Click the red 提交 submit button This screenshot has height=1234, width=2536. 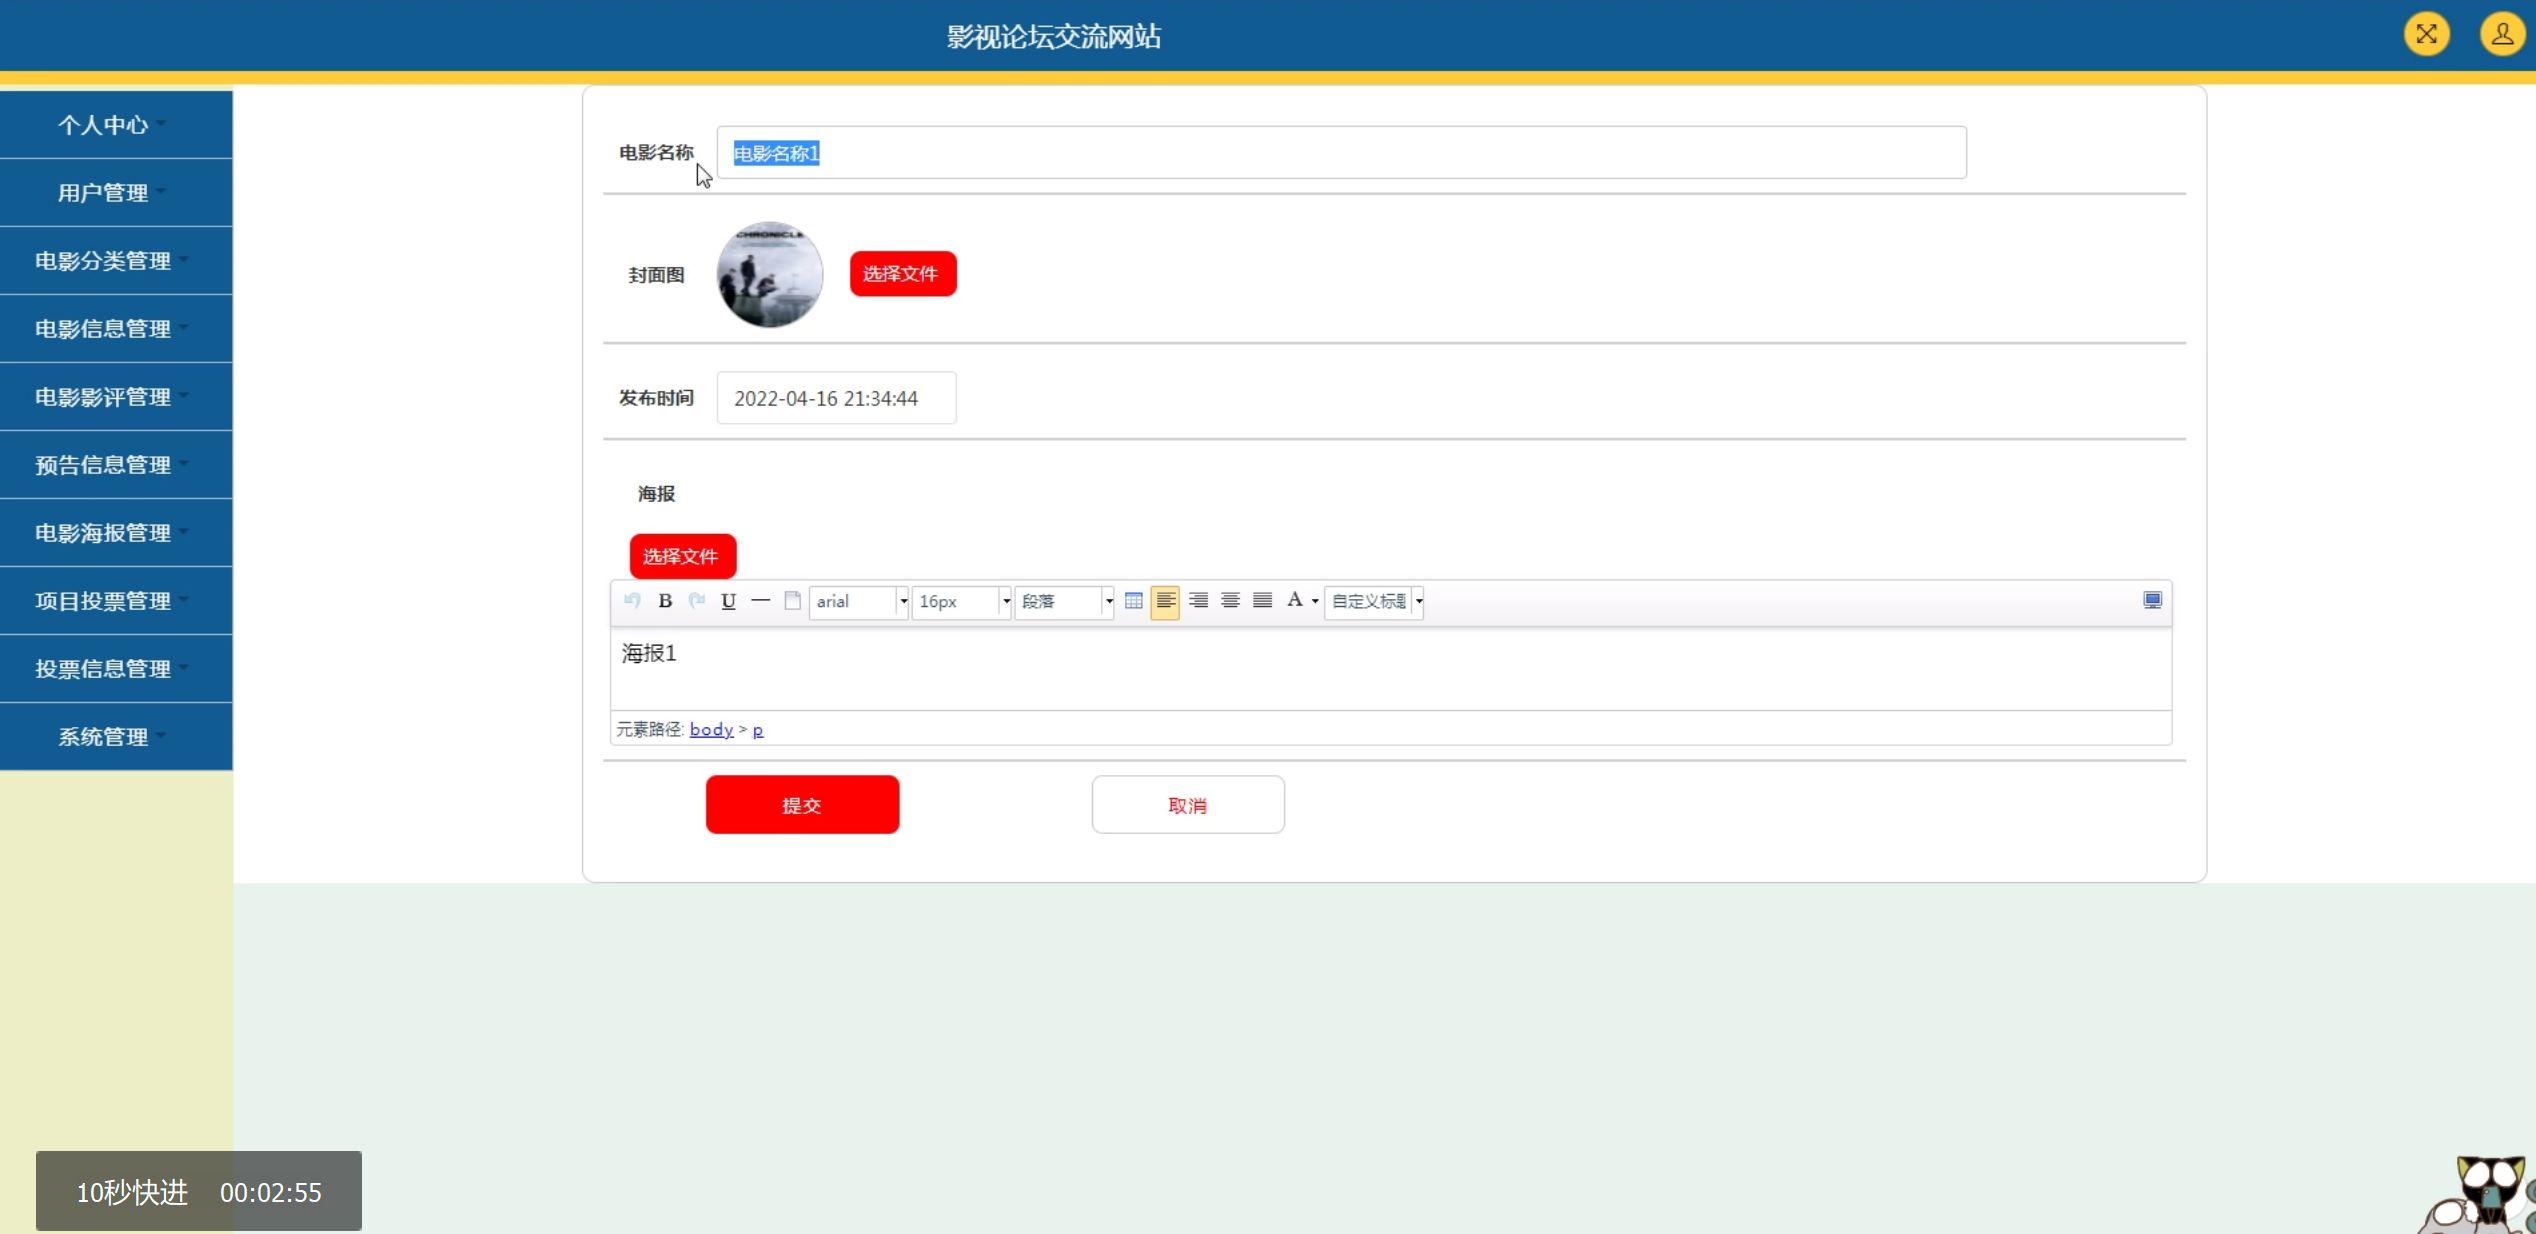pos(802,805)
